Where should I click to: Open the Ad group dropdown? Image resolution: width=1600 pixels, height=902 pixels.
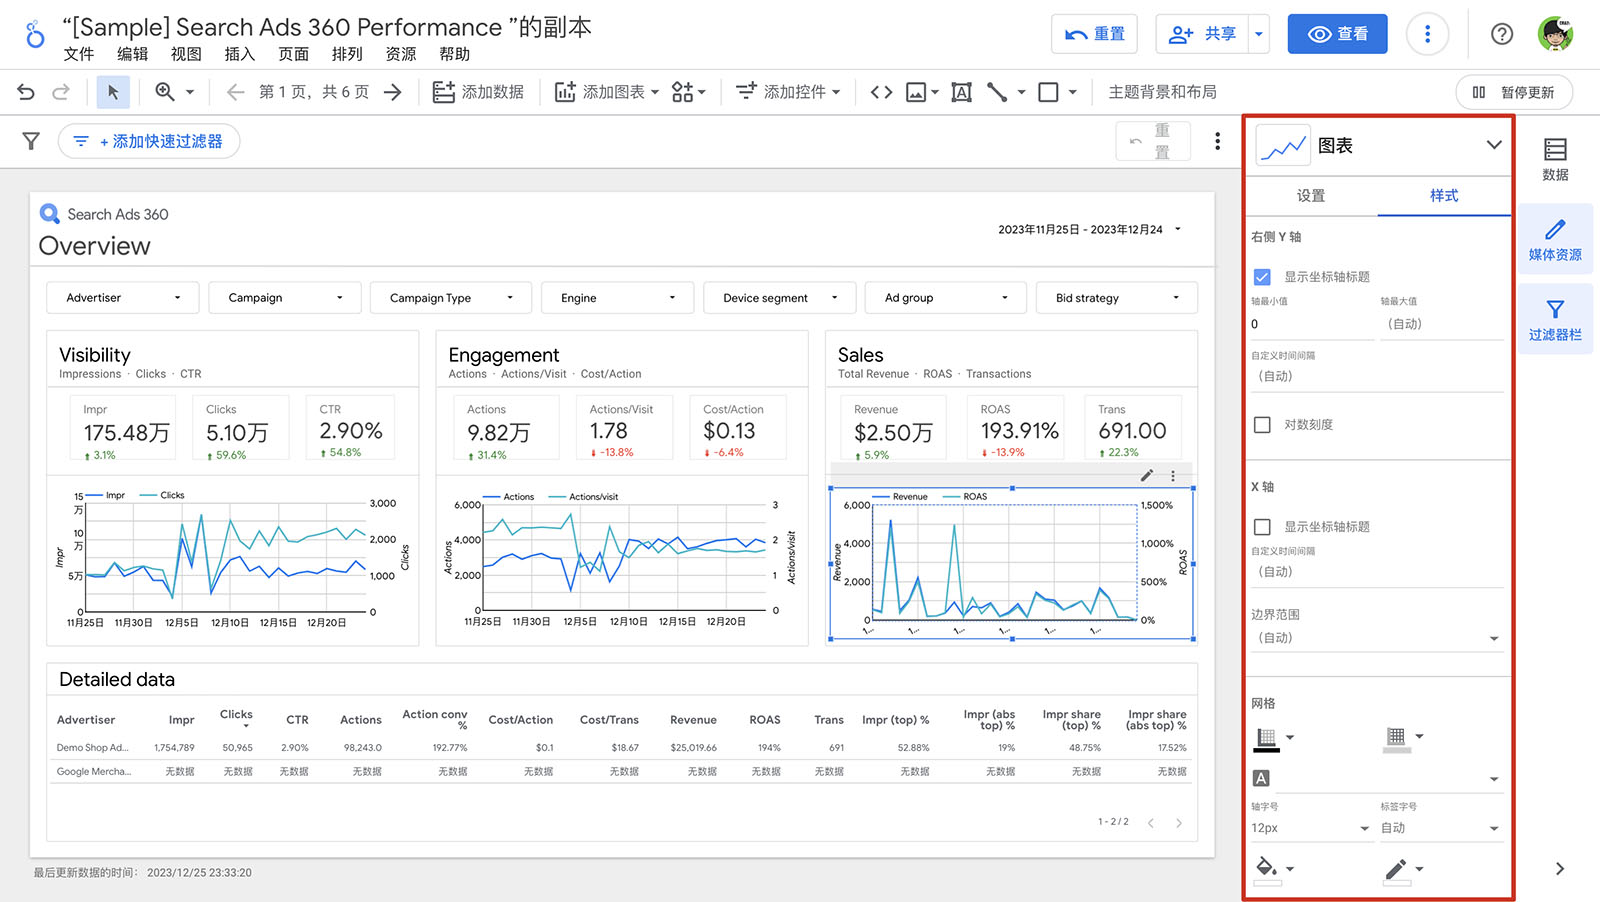coord(946,298)
